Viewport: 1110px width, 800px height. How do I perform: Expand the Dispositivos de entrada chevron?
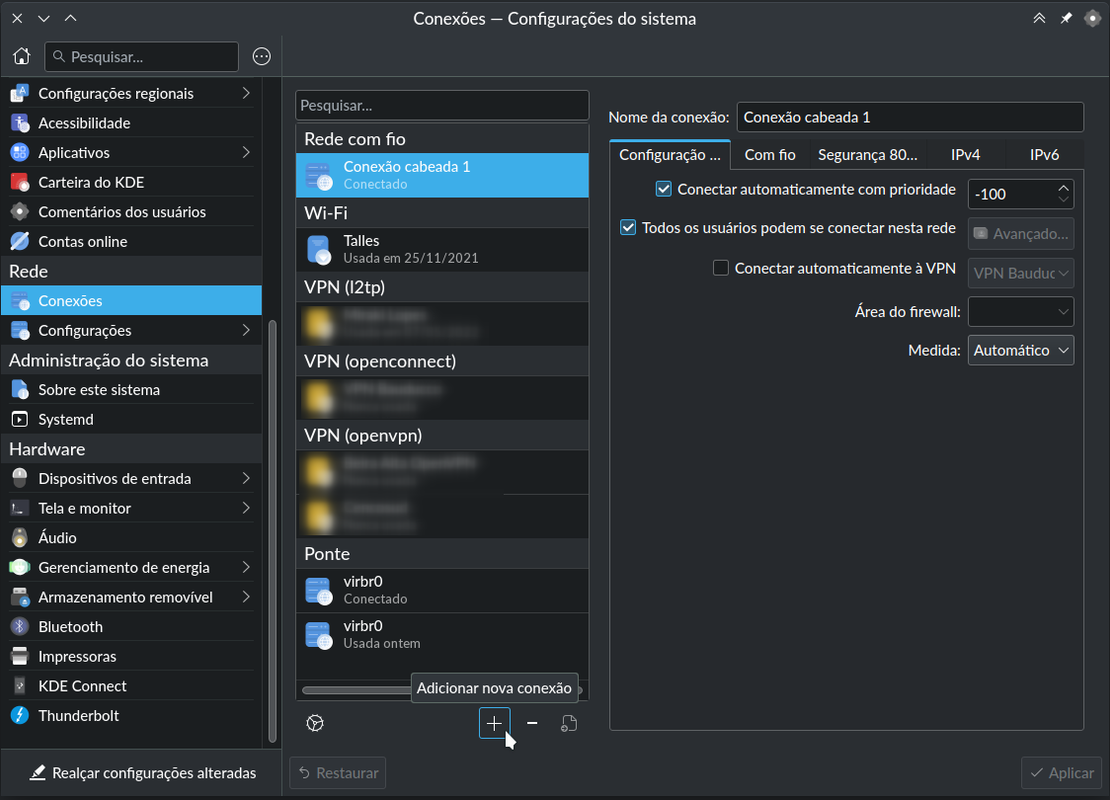tap(246, 479)
